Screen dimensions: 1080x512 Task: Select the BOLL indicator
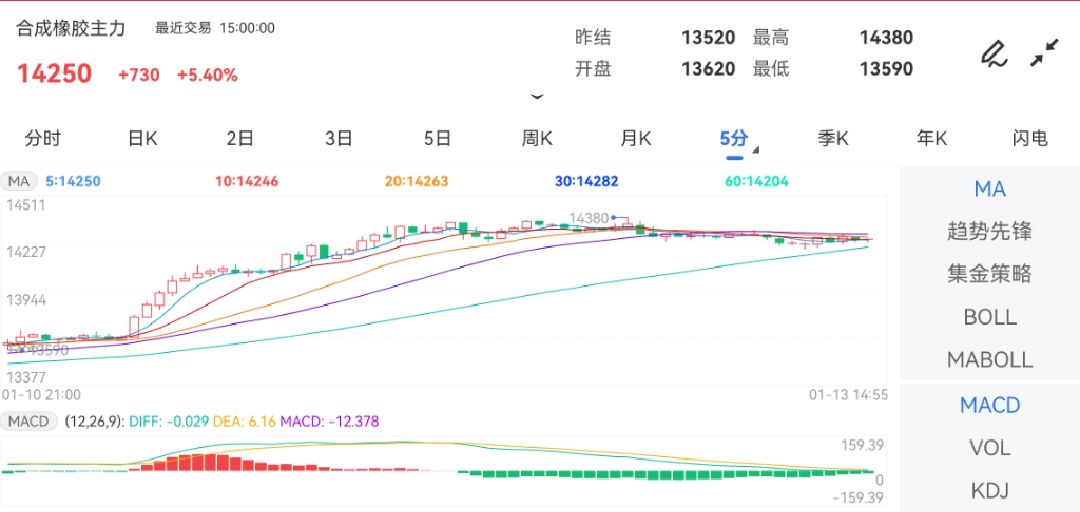coord(990,317)
